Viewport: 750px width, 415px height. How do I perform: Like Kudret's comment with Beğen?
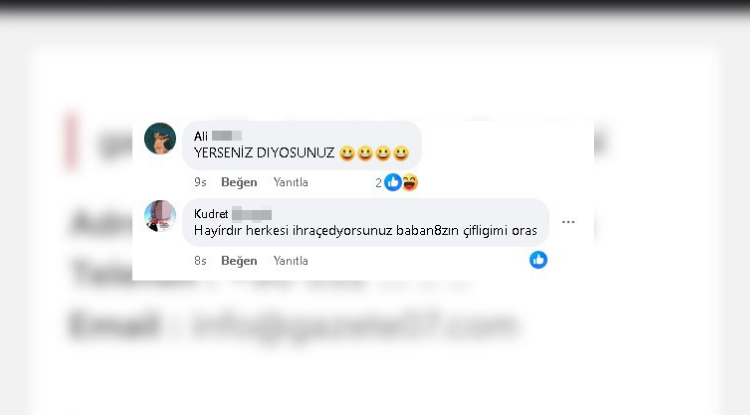[239, 261]
